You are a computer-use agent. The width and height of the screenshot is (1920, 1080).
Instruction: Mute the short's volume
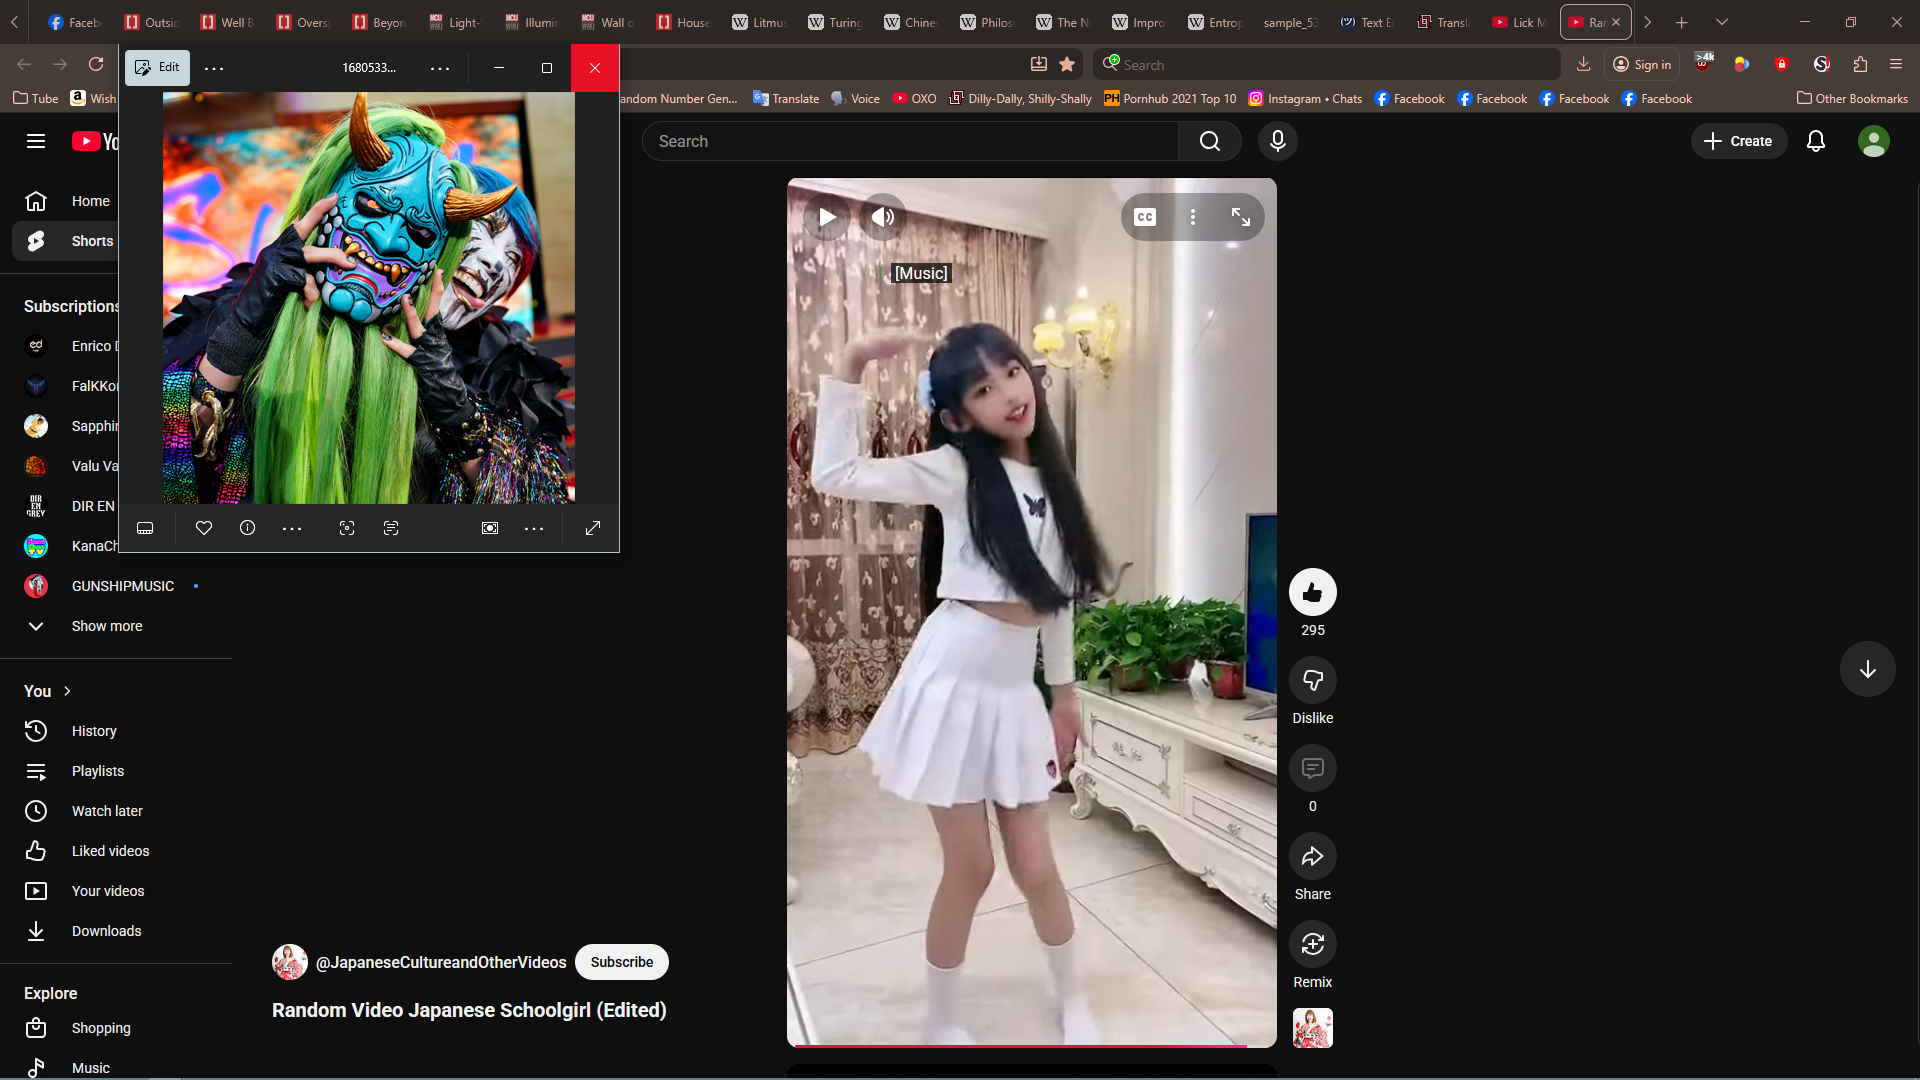coord(883,217)
